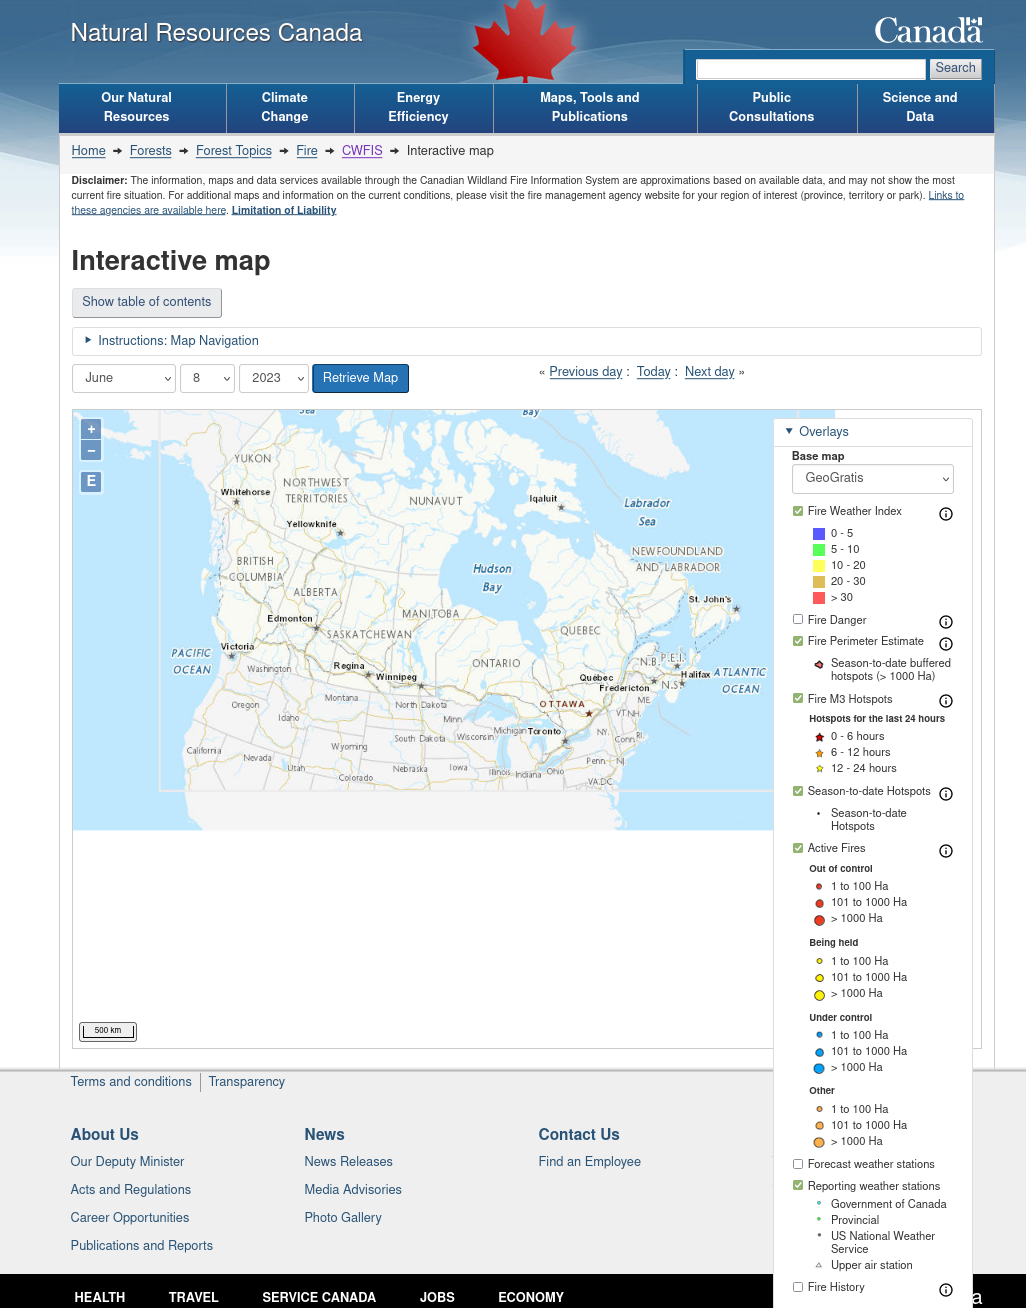Screen dimensions: 1026x1308
Task: Go to Next day link
Action: pyautogui.click(x=710, y=372)
